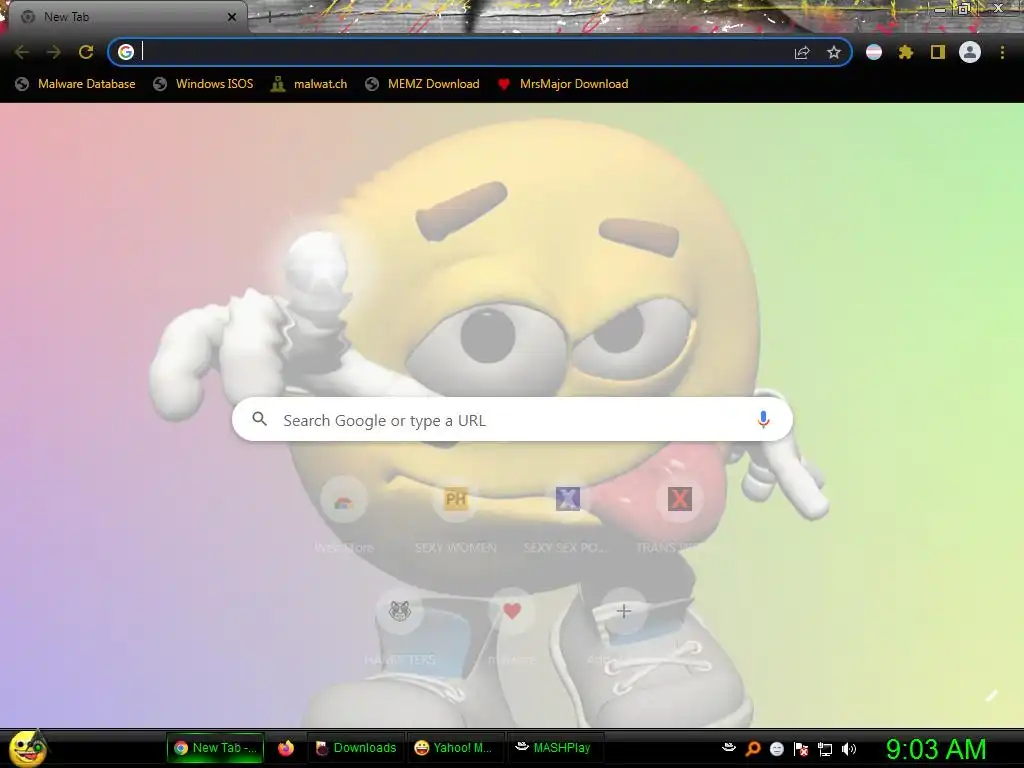Open malwat.ch bookmark

coord(309,84)
